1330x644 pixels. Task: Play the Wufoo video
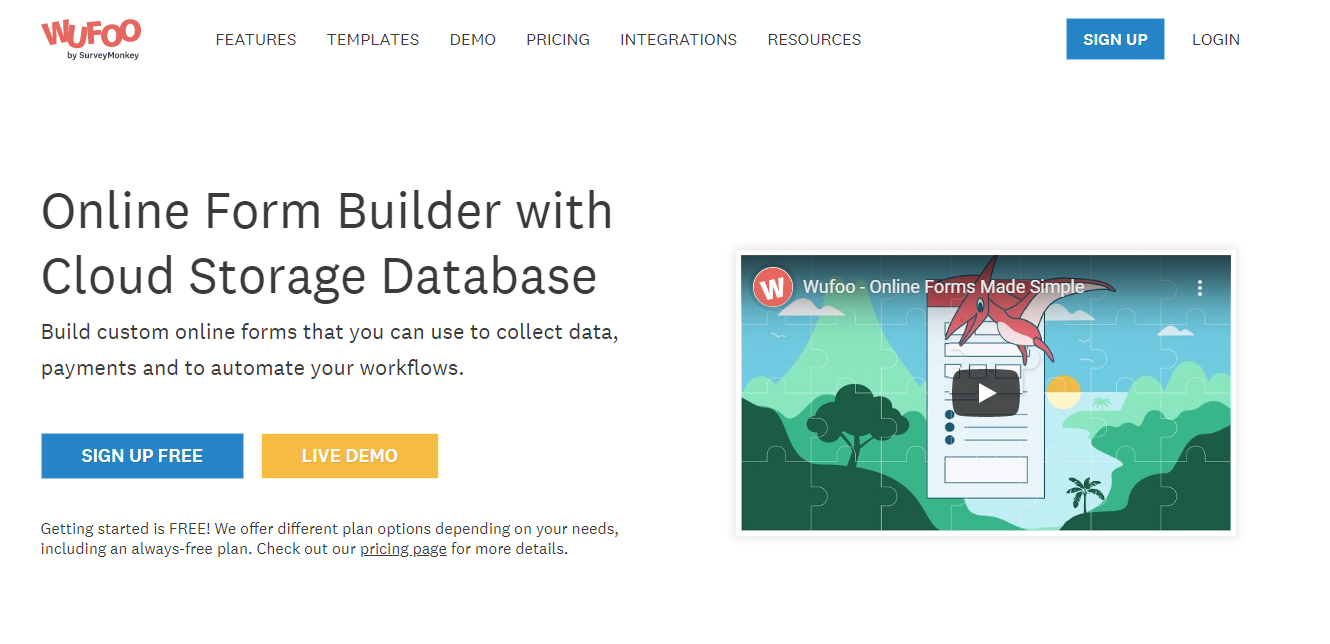click(x=985, y=393)
